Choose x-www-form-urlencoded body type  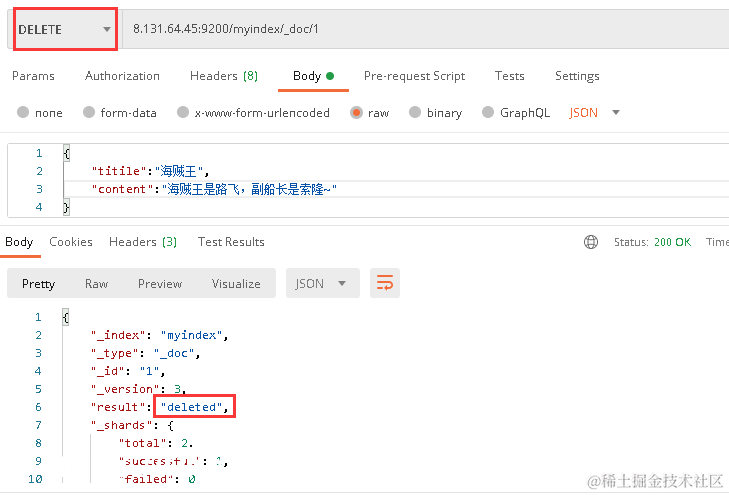pos(183,112)
